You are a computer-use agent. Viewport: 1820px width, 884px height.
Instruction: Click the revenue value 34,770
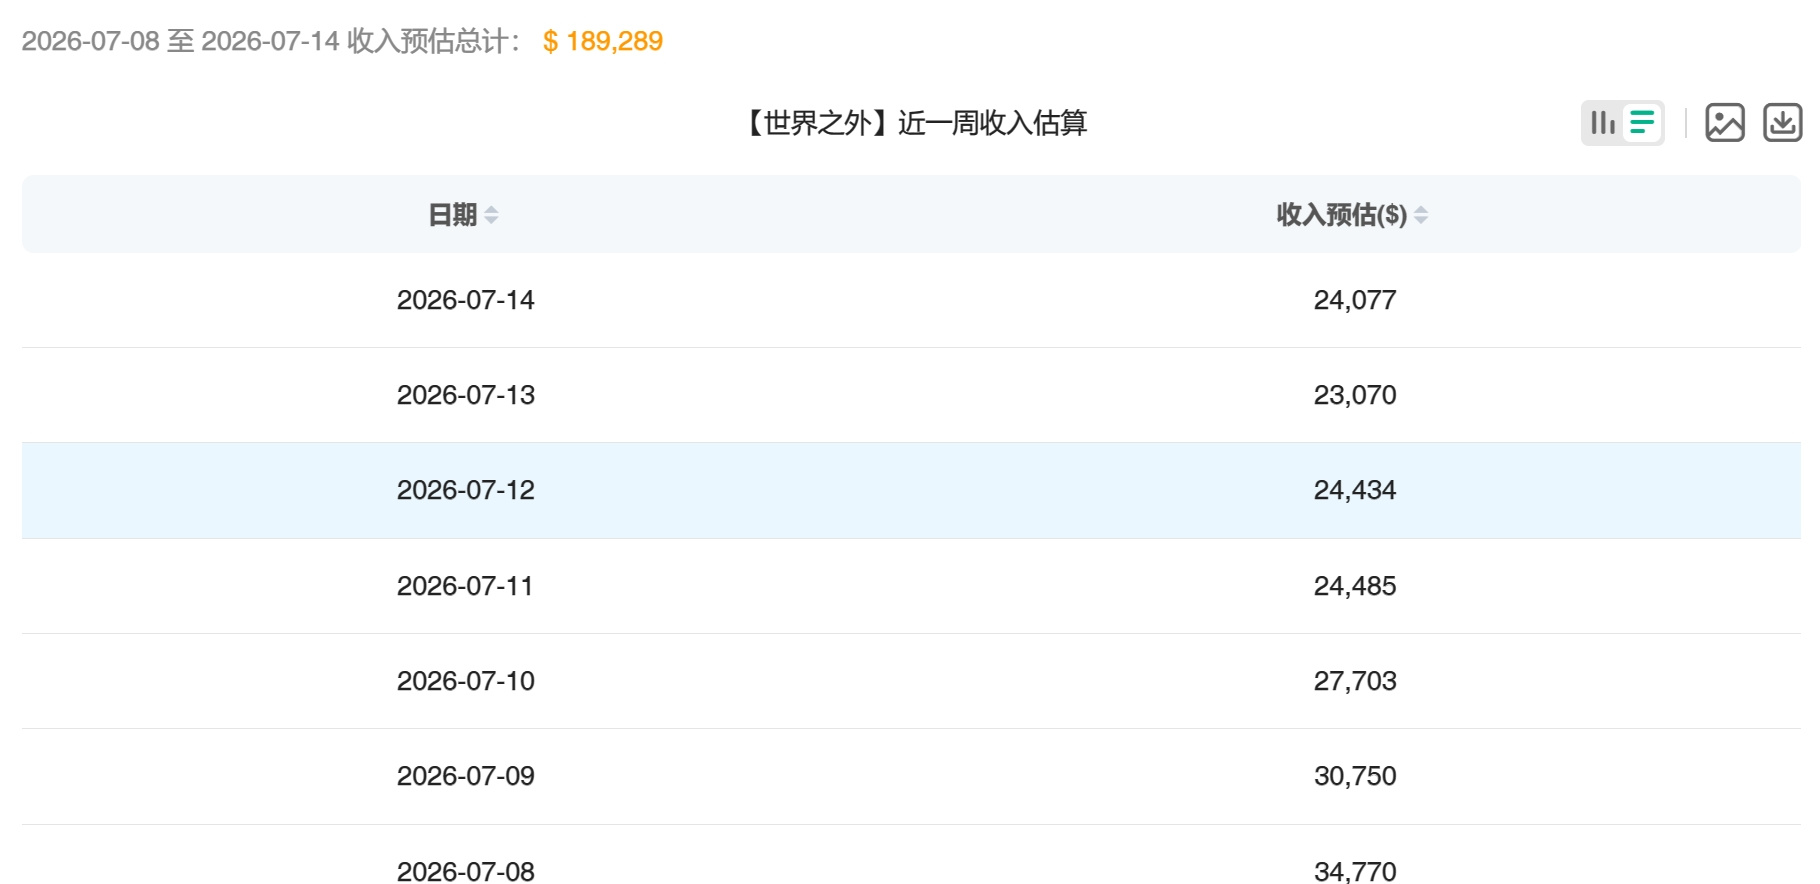1355,871
